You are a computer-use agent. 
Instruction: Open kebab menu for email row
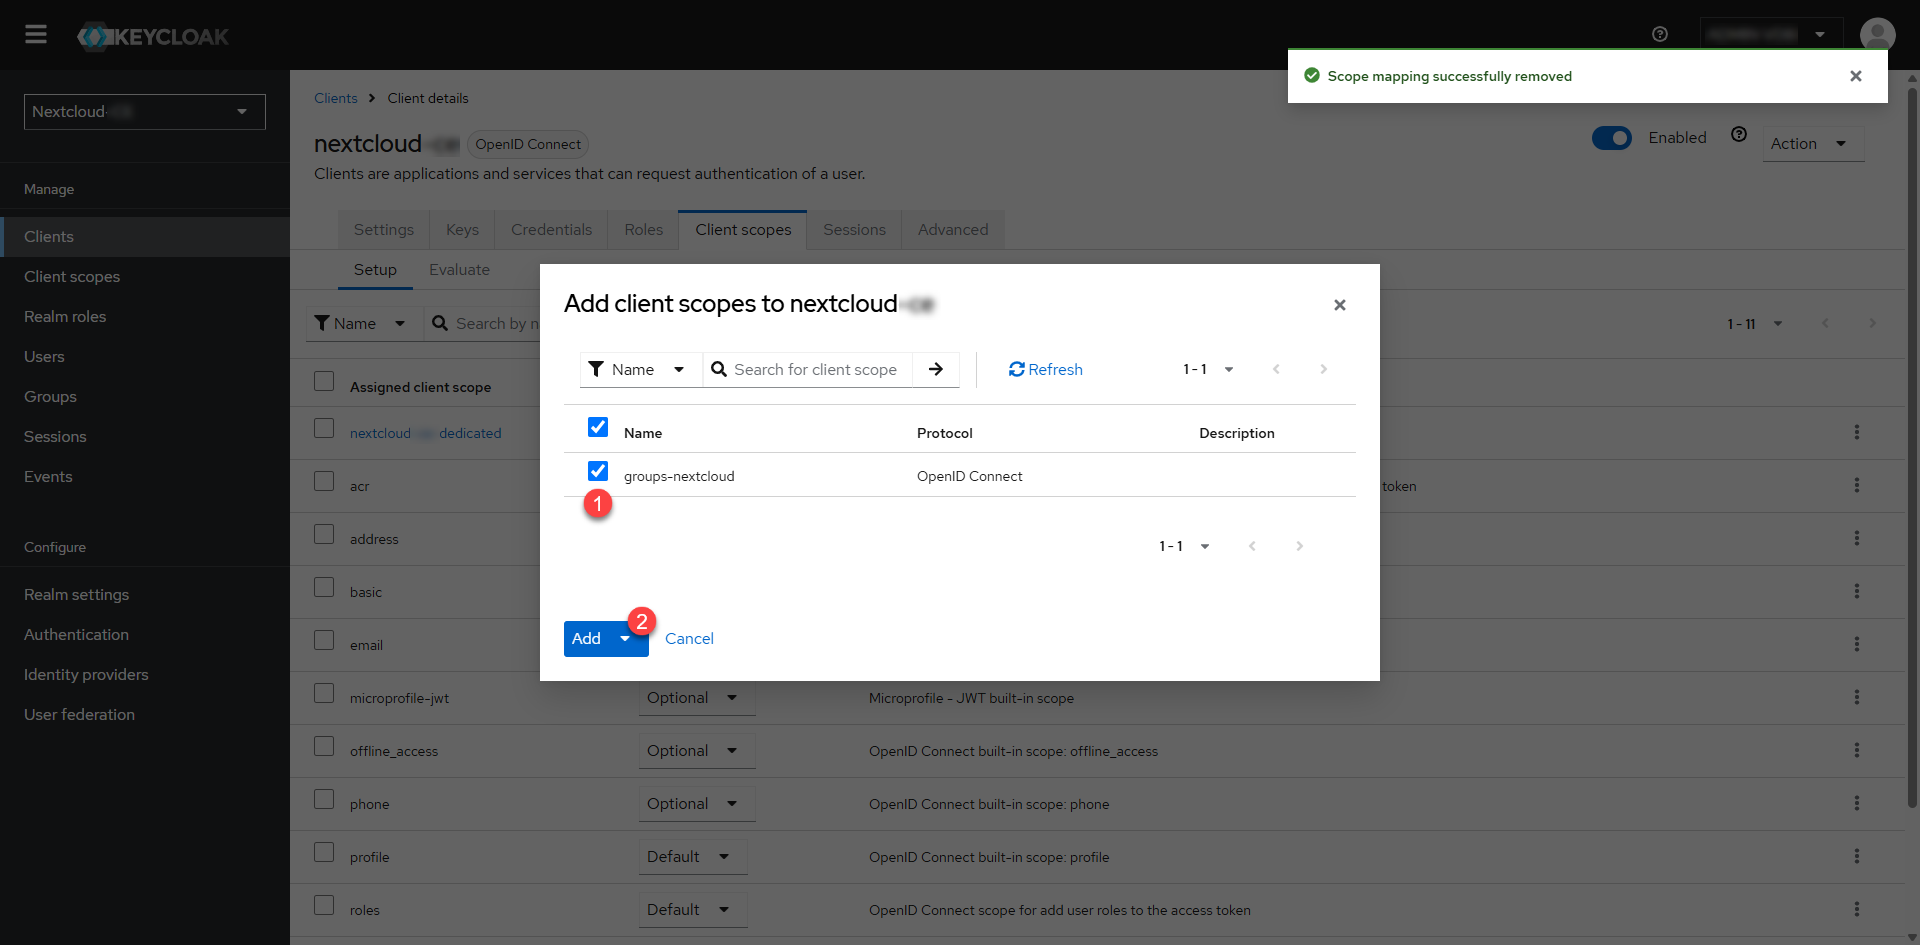point(1857,644)
